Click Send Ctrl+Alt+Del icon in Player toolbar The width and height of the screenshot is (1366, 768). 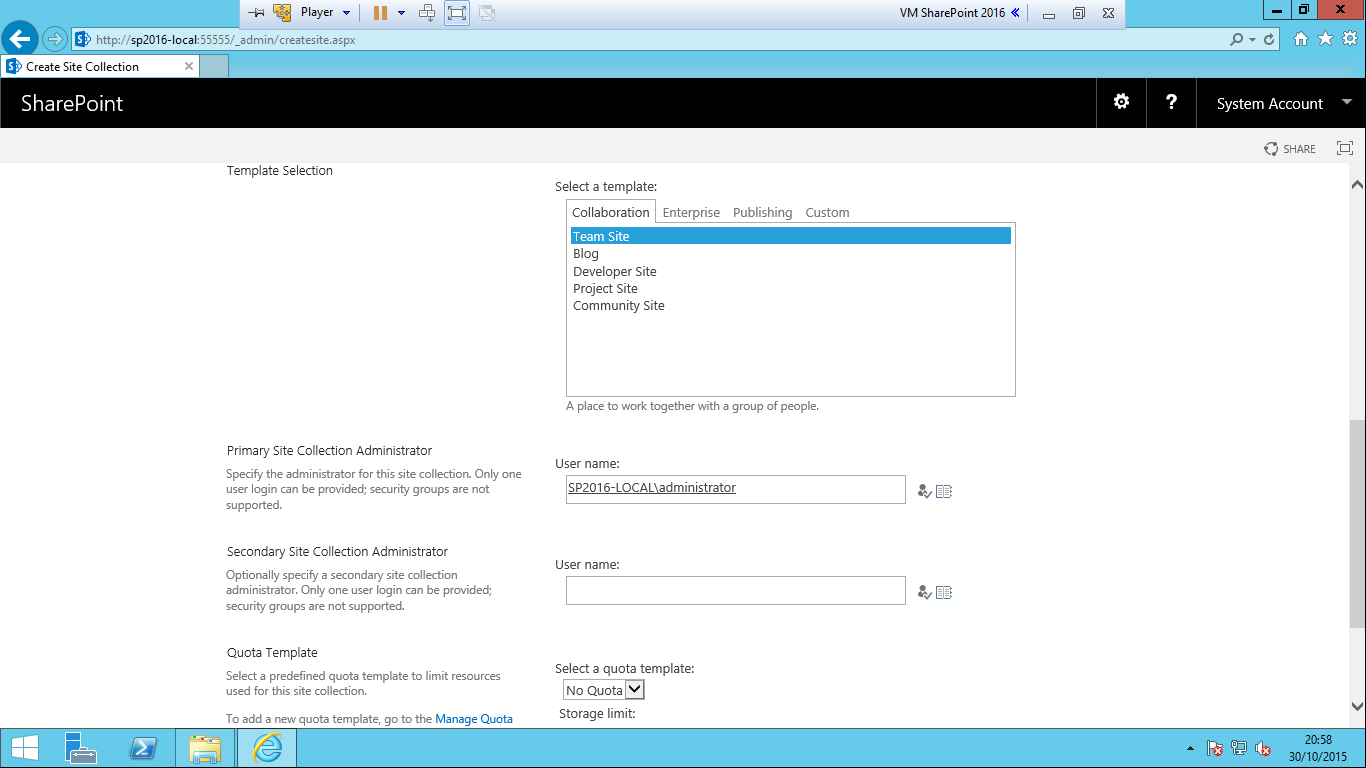pos(427,13)
